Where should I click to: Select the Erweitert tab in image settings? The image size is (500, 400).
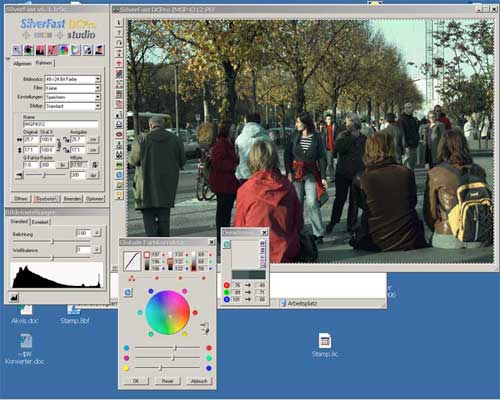point(40,222)
